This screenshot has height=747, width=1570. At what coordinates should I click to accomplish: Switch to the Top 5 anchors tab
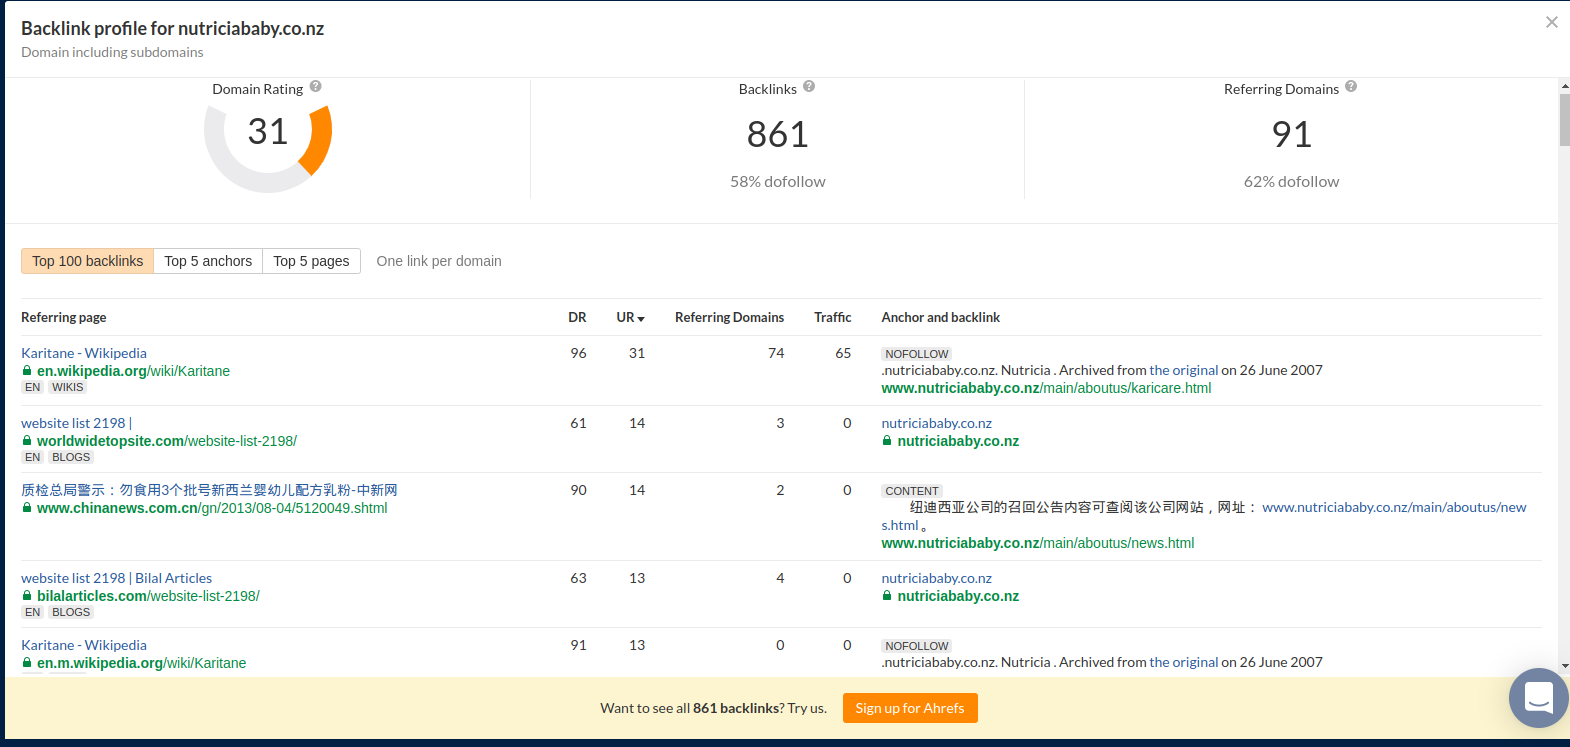(208, 261)
